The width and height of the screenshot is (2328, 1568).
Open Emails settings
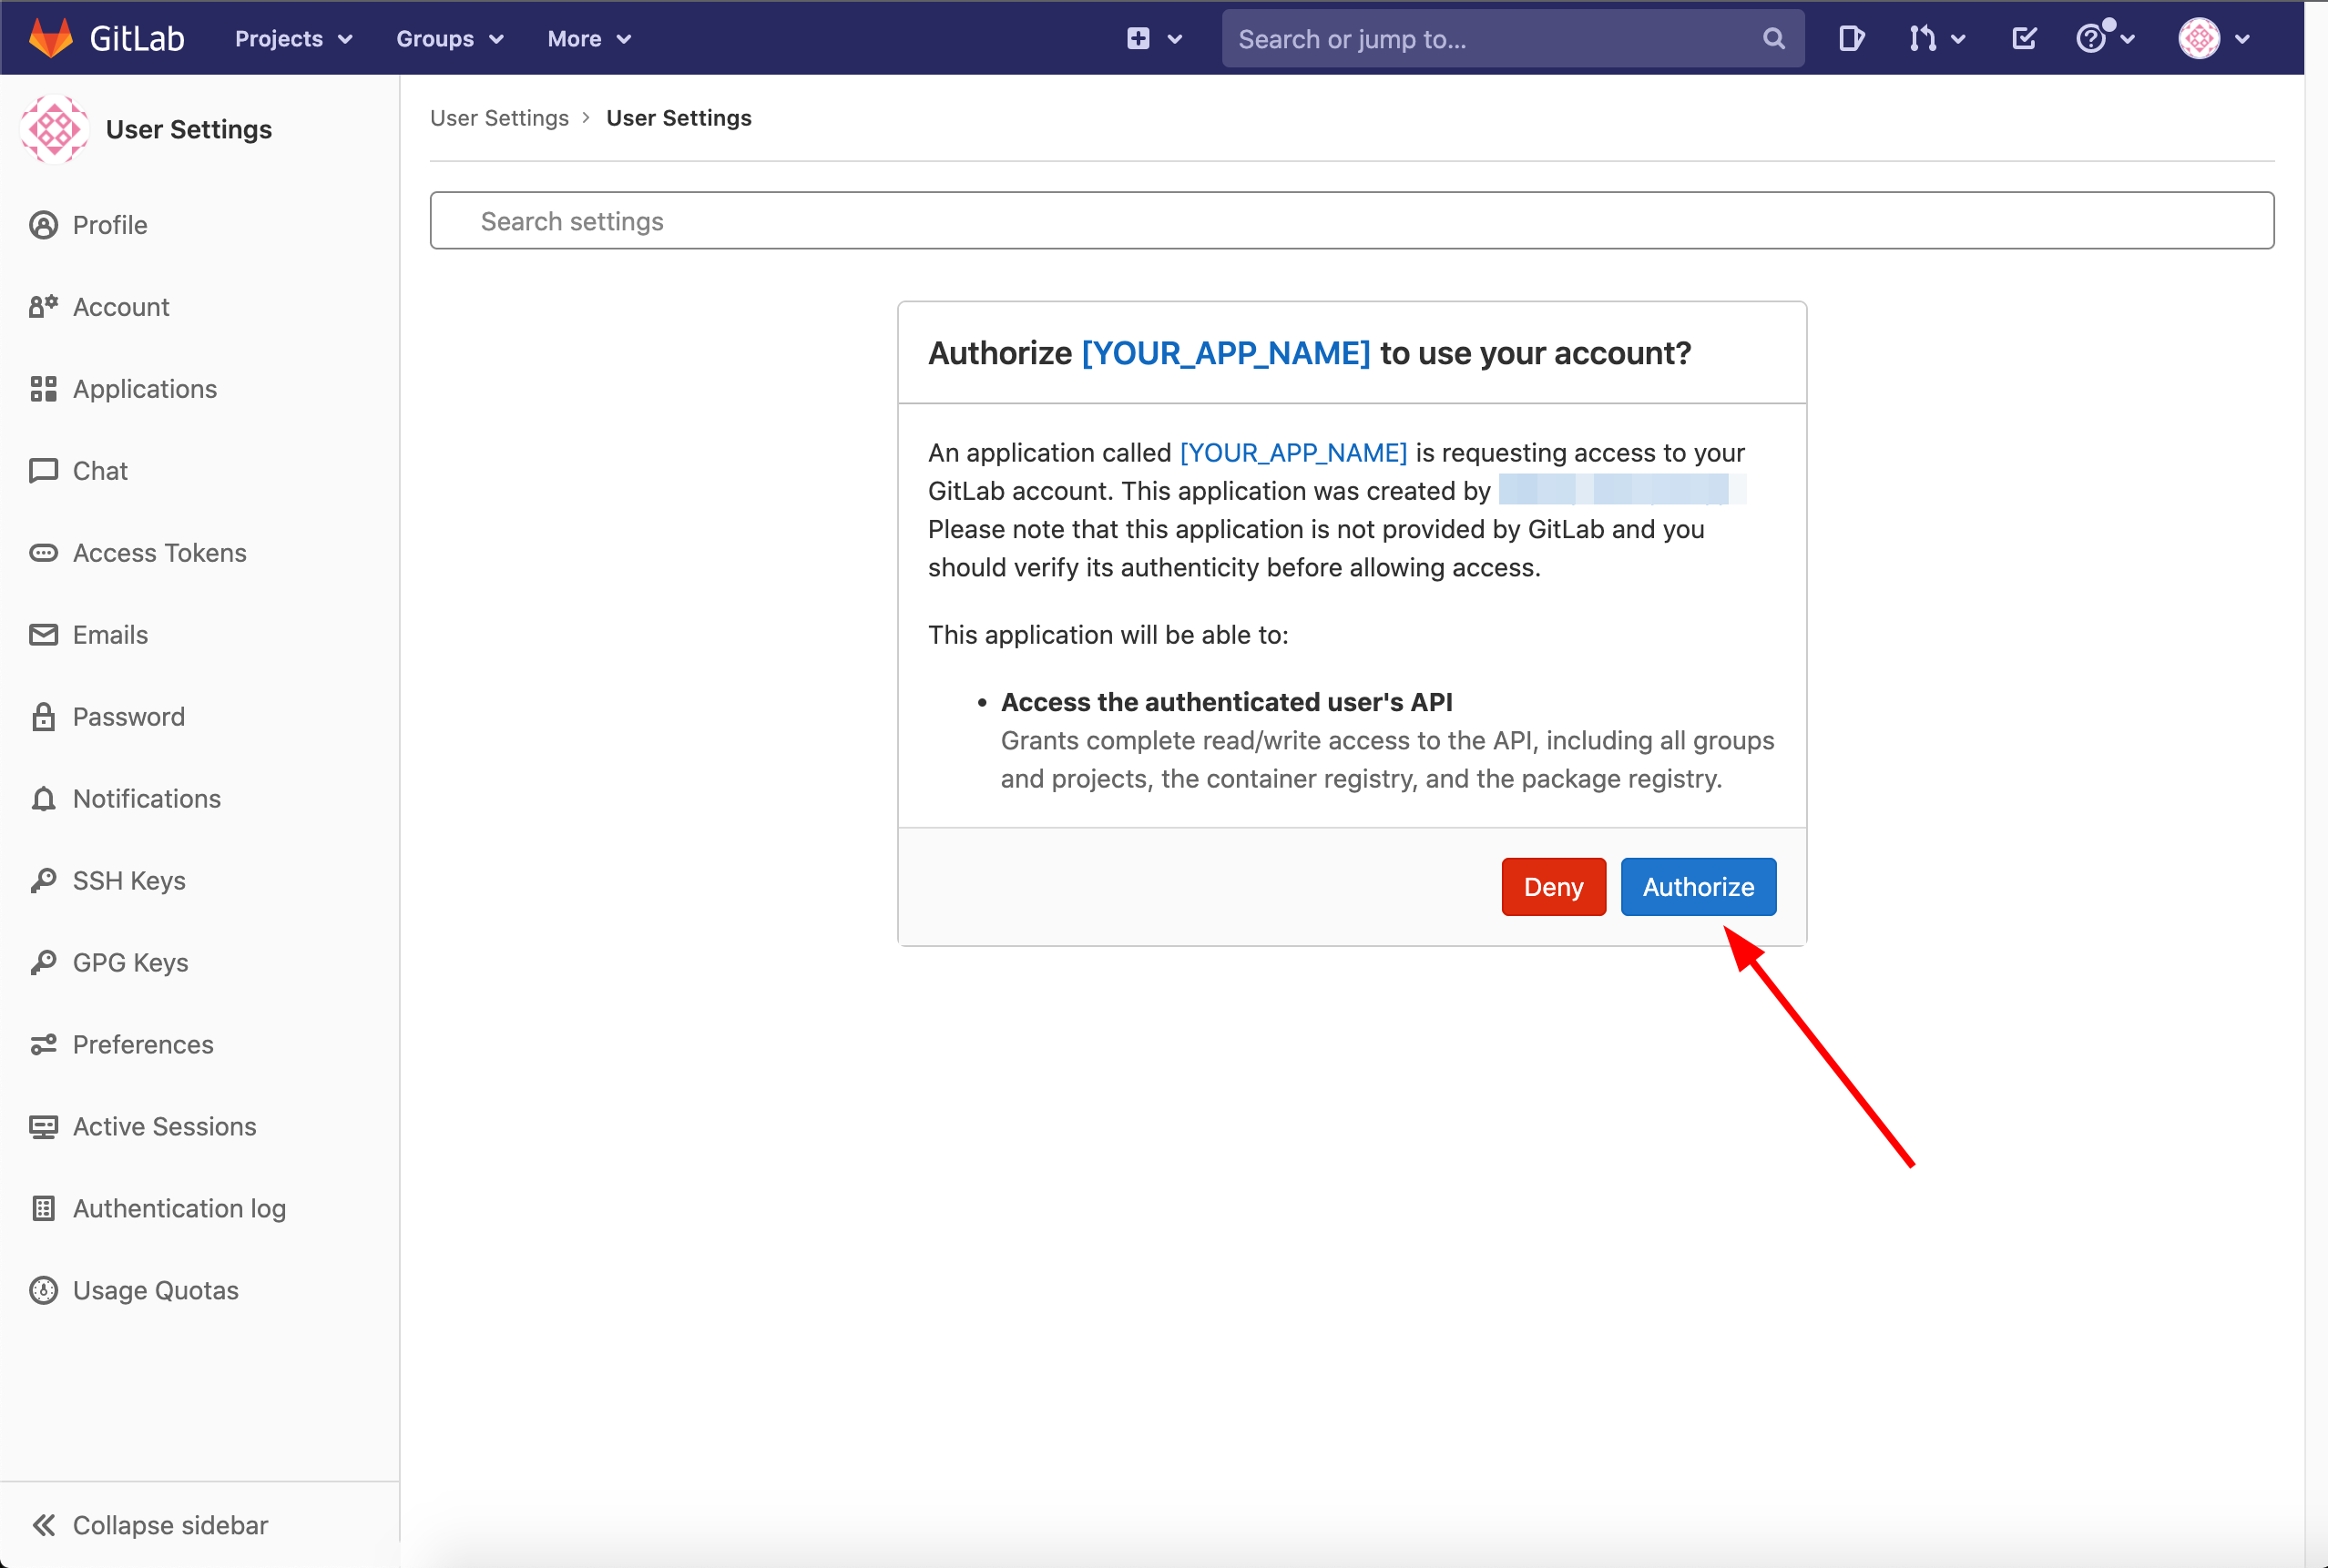pyautogui.click(x=110, y=635)
